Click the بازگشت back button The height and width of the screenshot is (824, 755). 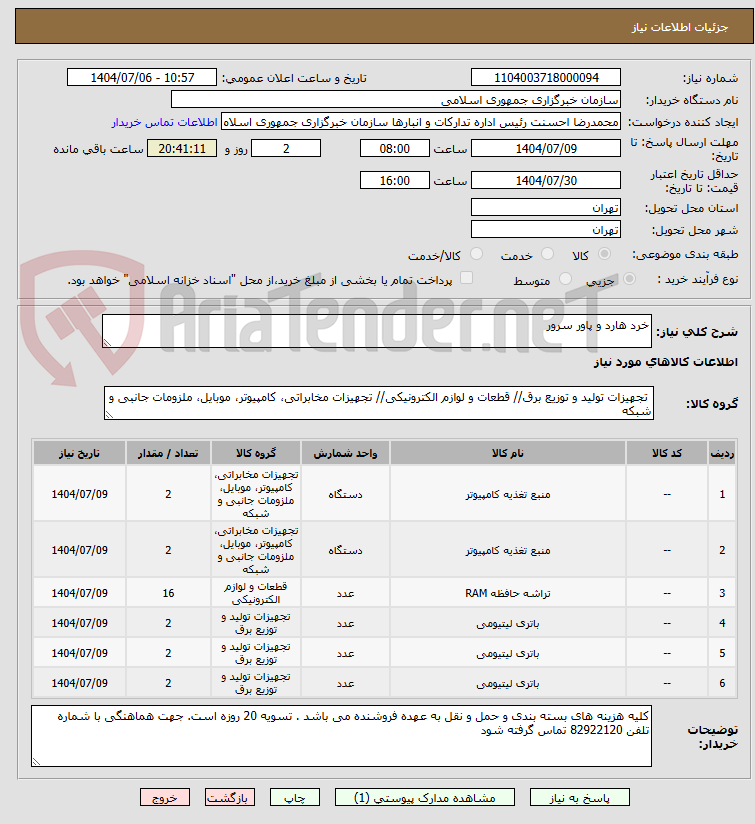point(230,797)
